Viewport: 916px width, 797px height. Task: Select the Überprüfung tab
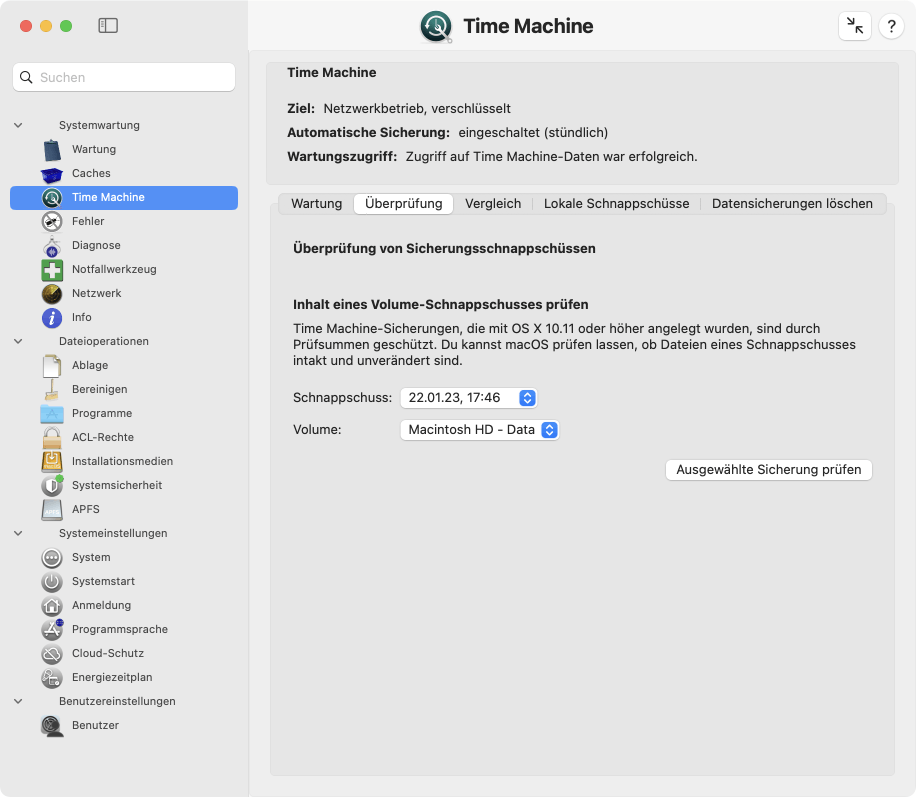[404, 204]
